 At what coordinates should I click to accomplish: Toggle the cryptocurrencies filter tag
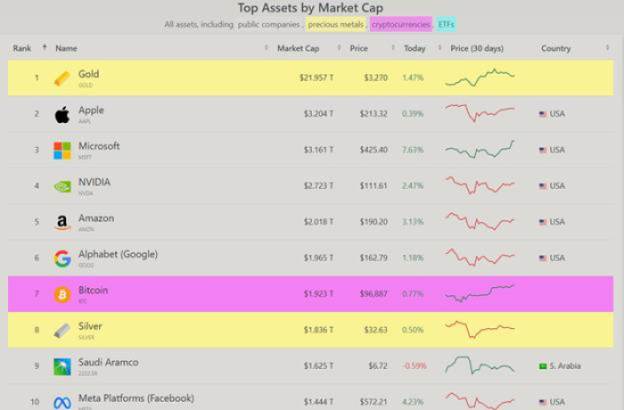pyautogui.click(x=400, y=24)
